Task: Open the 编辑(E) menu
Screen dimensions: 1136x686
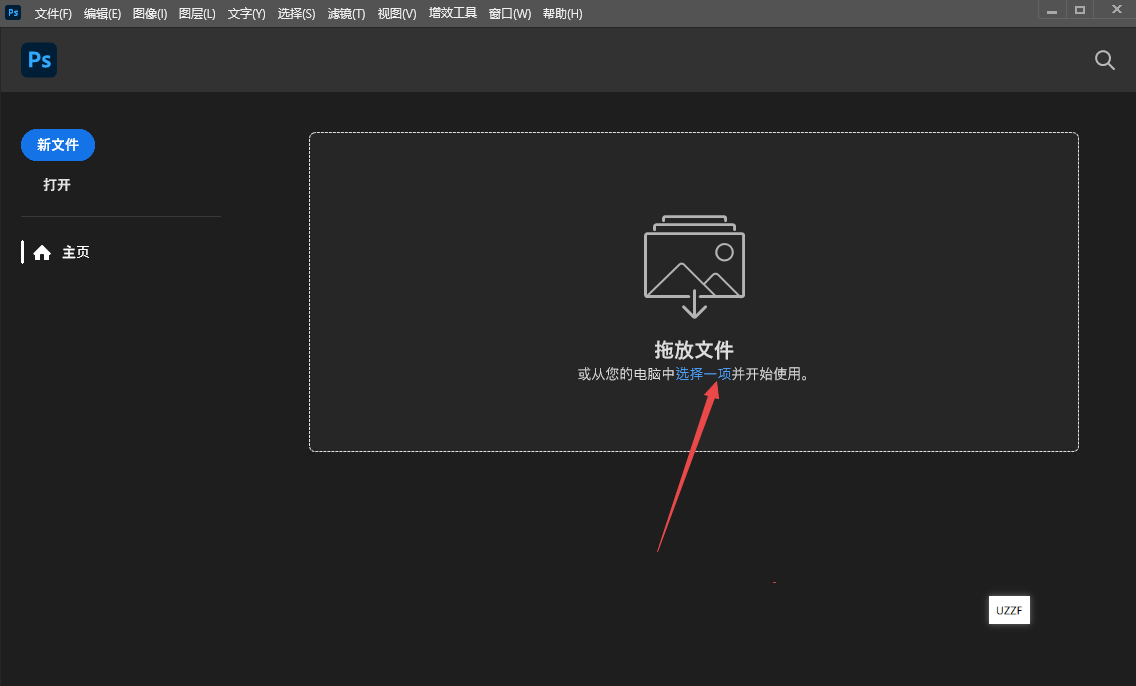Action: 102,14
